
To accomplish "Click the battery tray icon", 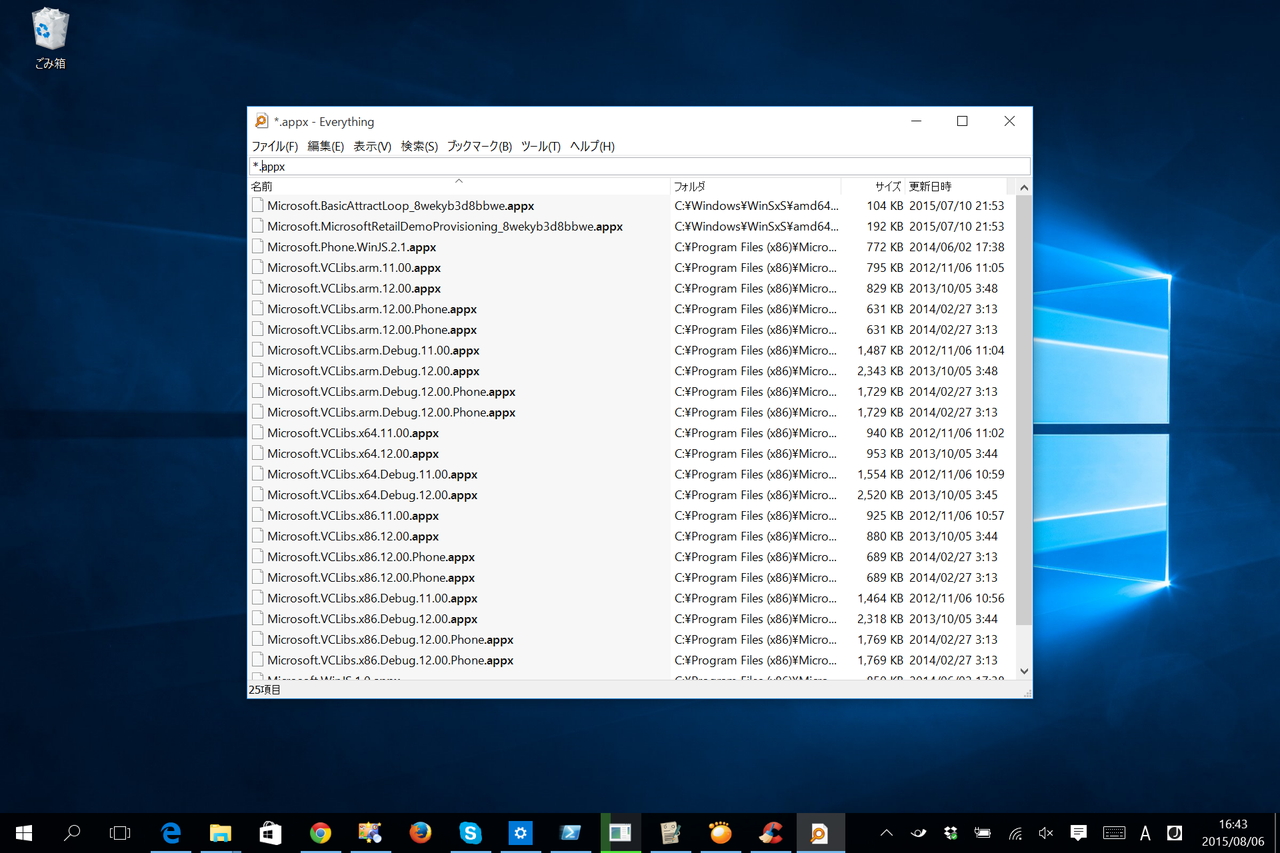I will (983, 833).
